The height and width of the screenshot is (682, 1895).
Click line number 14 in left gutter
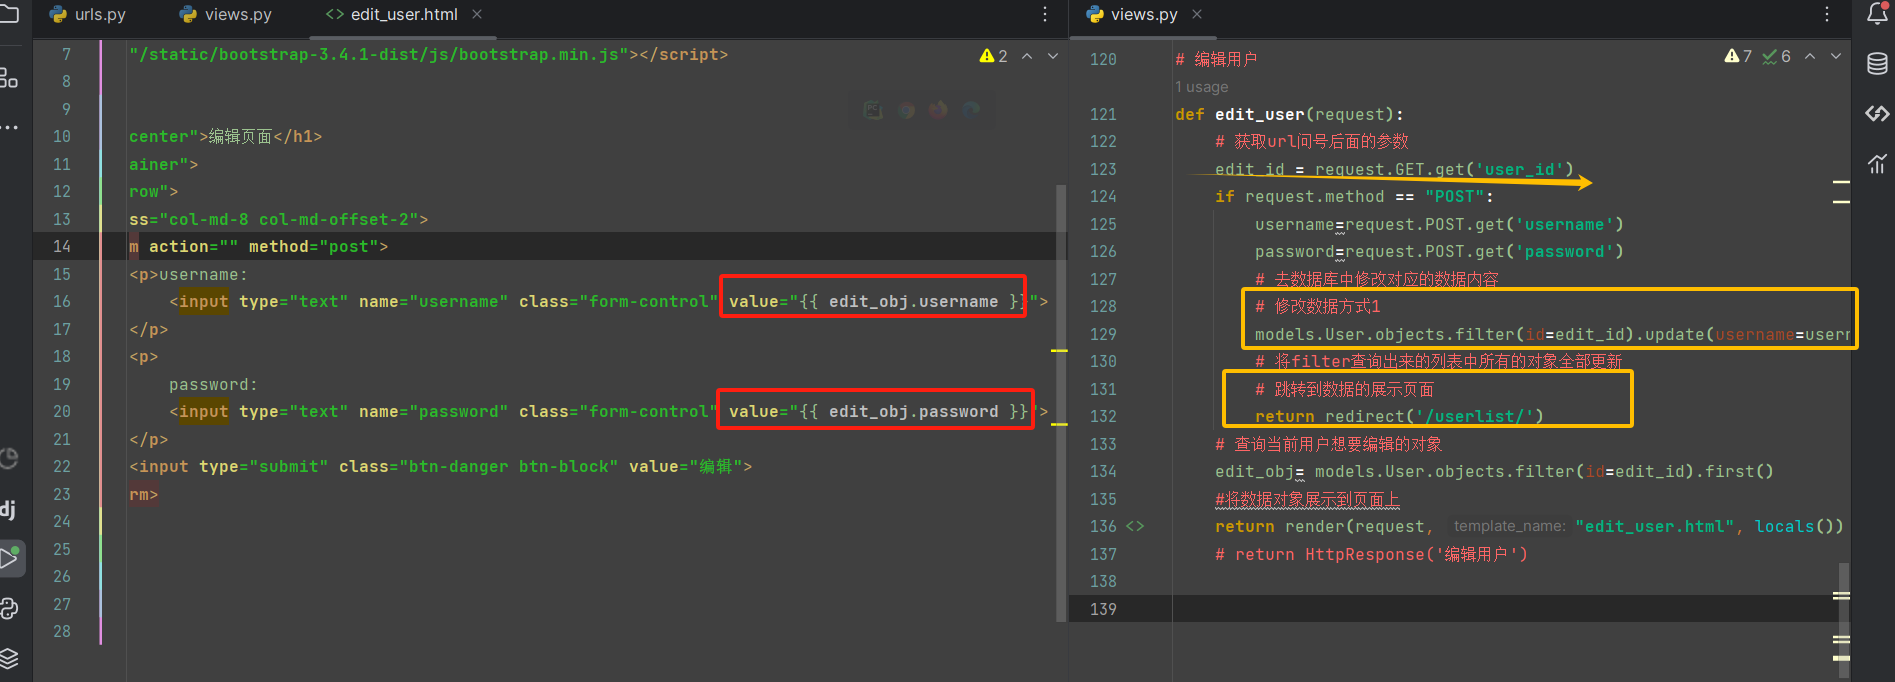[62, 246]
